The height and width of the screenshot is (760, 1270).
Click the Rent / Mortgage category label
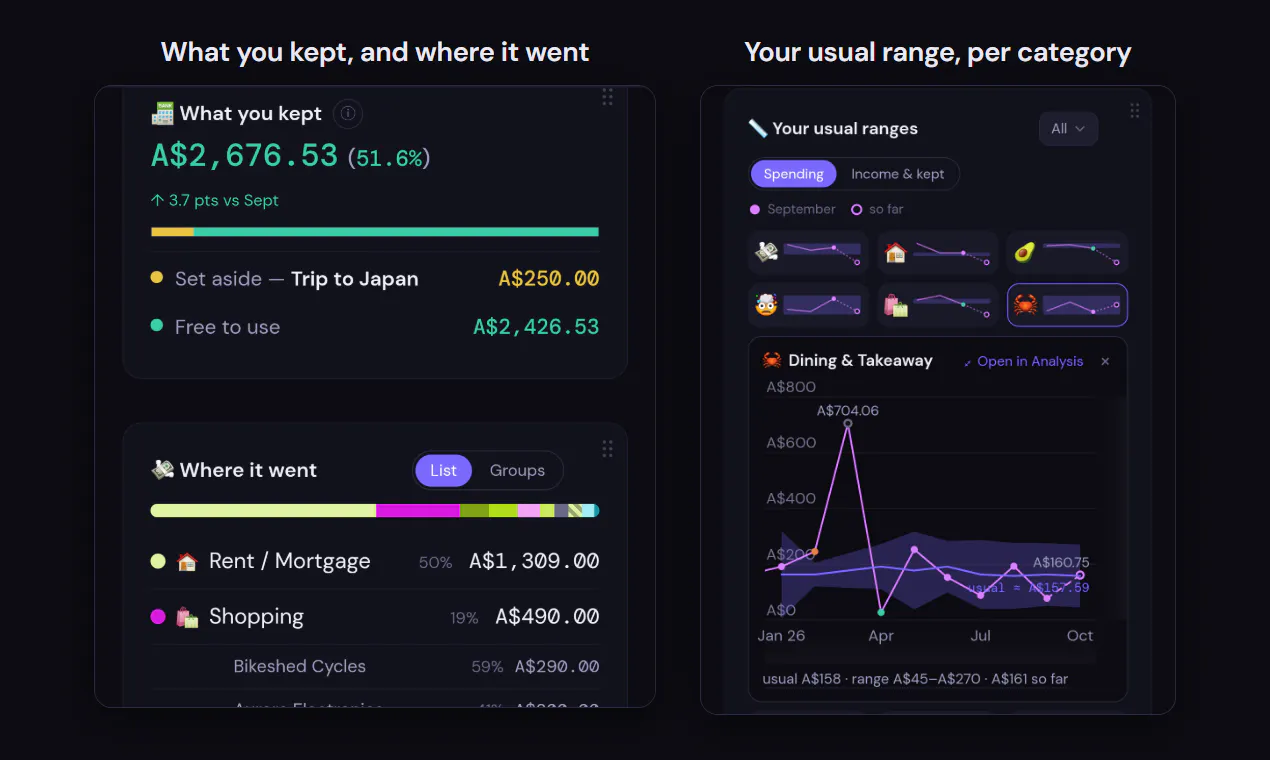289,562
